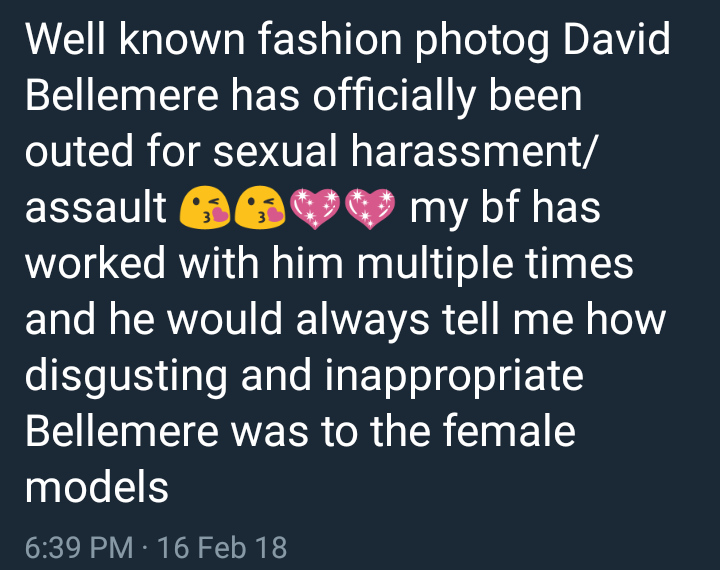Tap the first sparkling pink heart emoji
The image size is (720, 570).
[x=315, y=209]
